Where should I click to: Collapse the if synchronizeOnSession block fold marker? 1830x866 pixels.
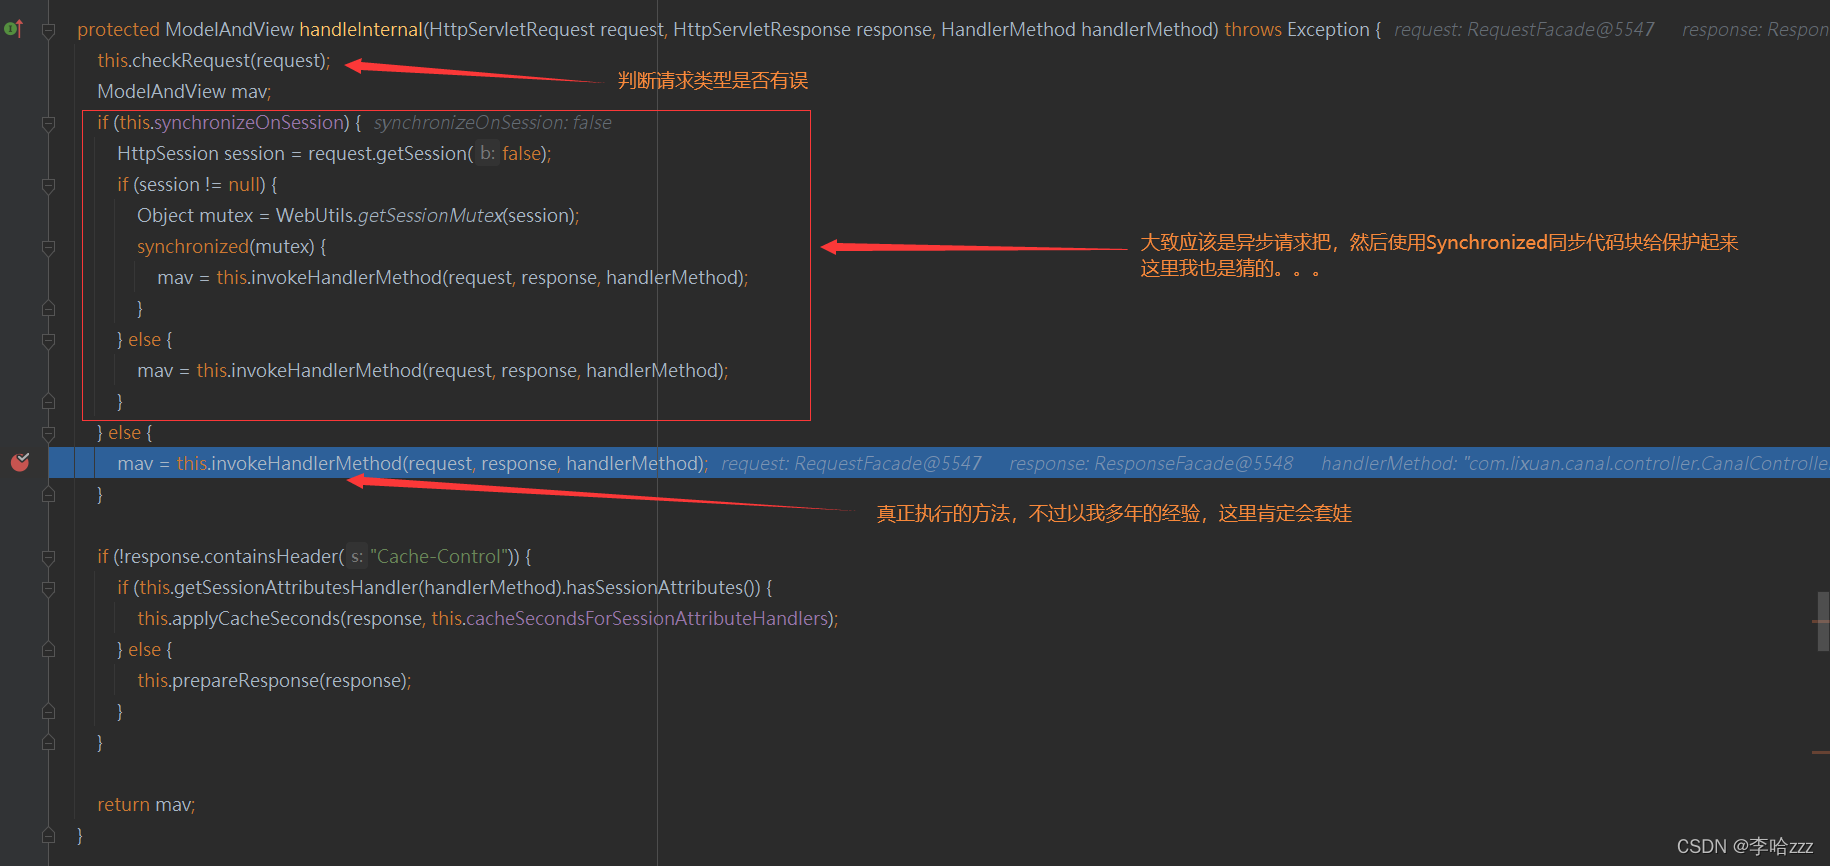point(48,123)
